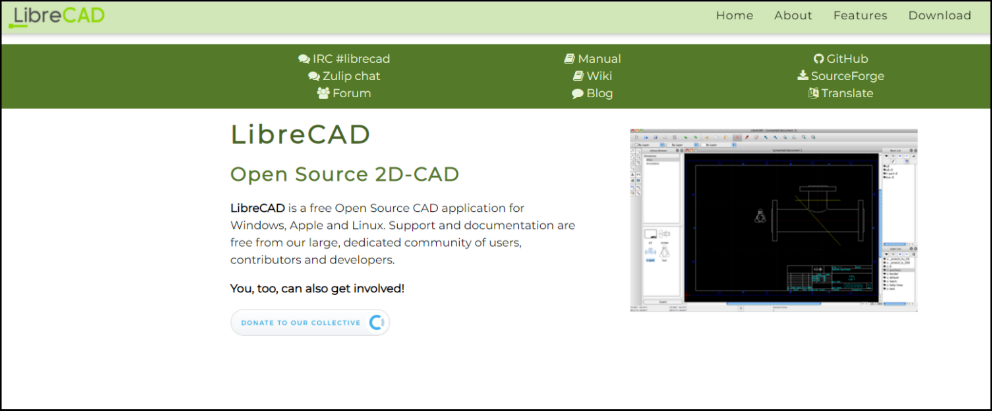992x411 pixels.
Task: Go to the Home page in navigation
Action: pyautogui.click(x=734, y=15)
